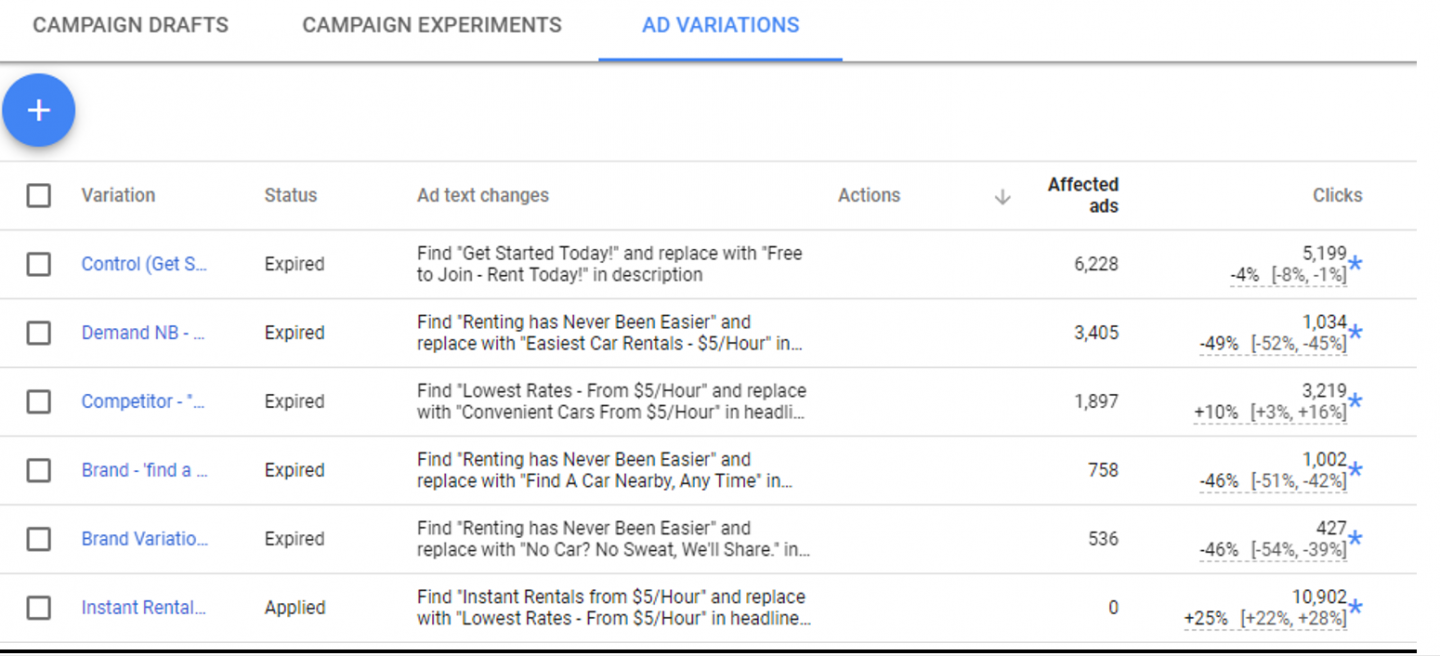Click the Affected ads column header
The width and height of the screenshot is (1440, 656).
(x=1083, y=195)
